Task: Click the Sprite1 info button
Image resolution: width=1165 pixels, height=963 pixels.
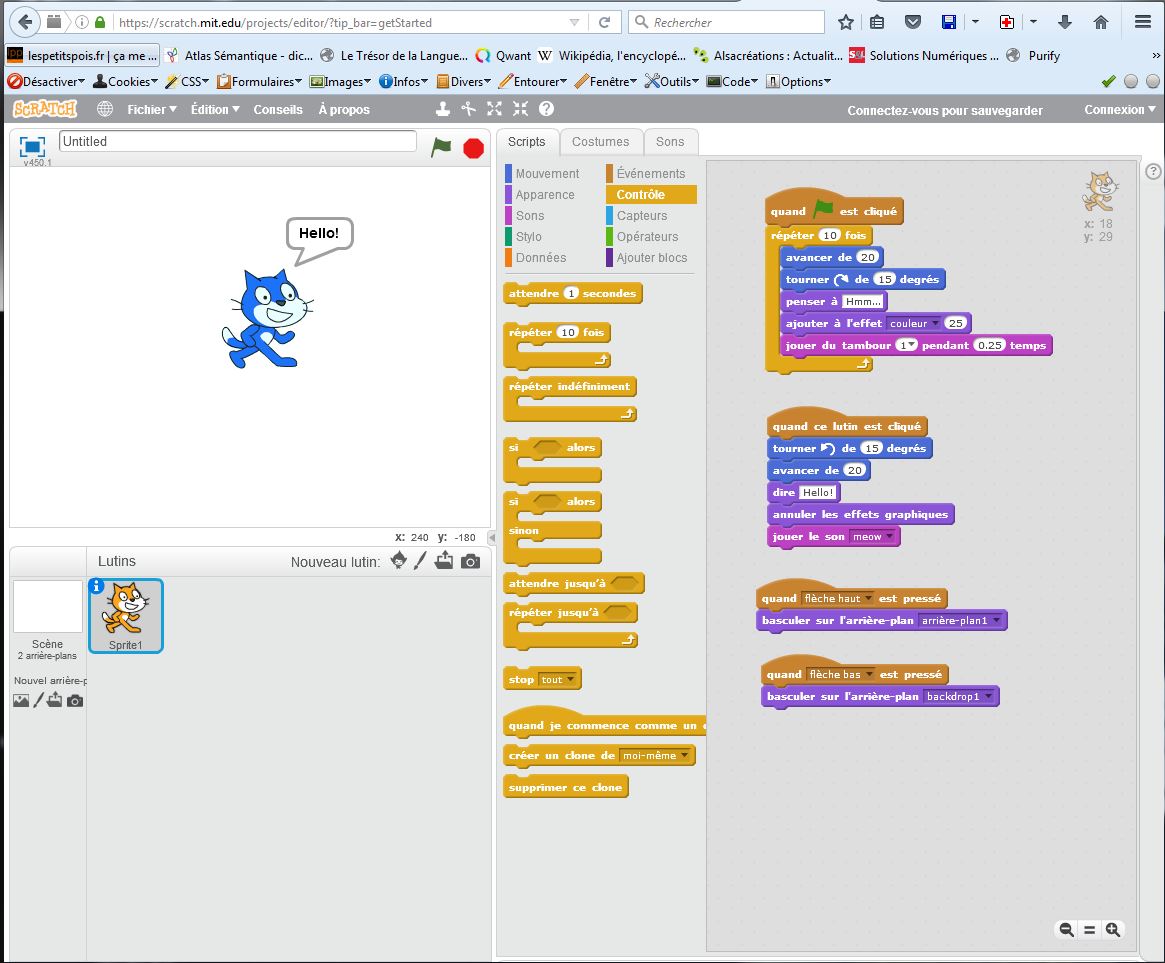Action: tap(97, 587)
